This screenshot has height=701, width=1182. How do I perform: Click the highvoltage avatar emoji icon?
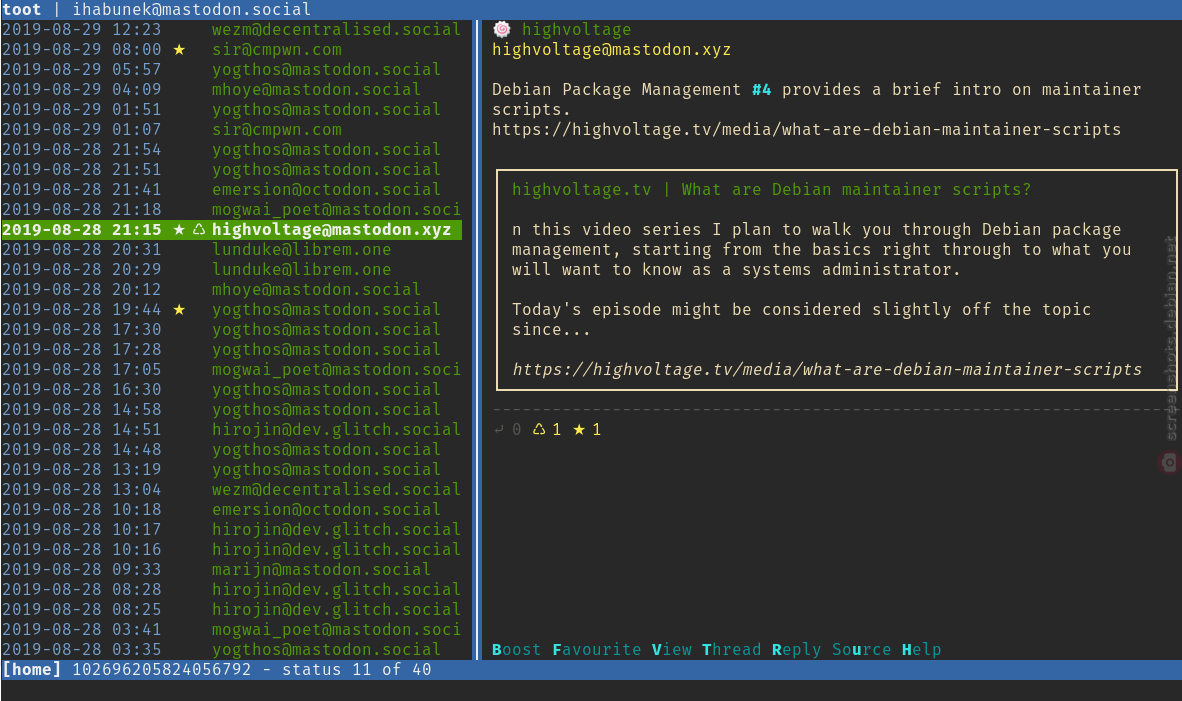pos(501,29)
